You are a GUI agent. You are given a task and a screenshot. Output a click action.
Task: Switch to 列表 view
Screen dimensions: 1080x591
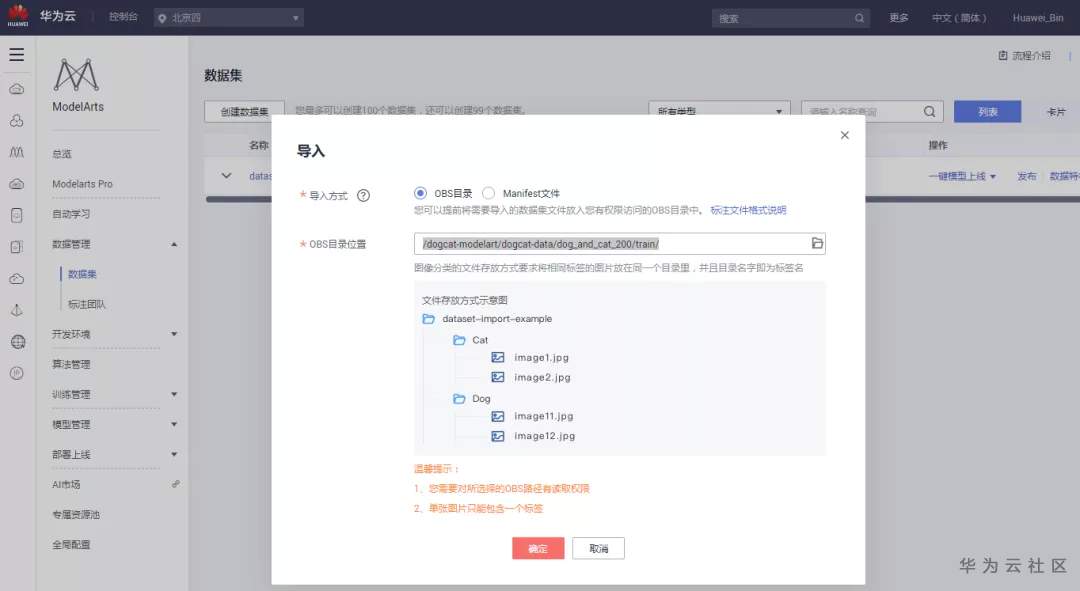(988, 112)
